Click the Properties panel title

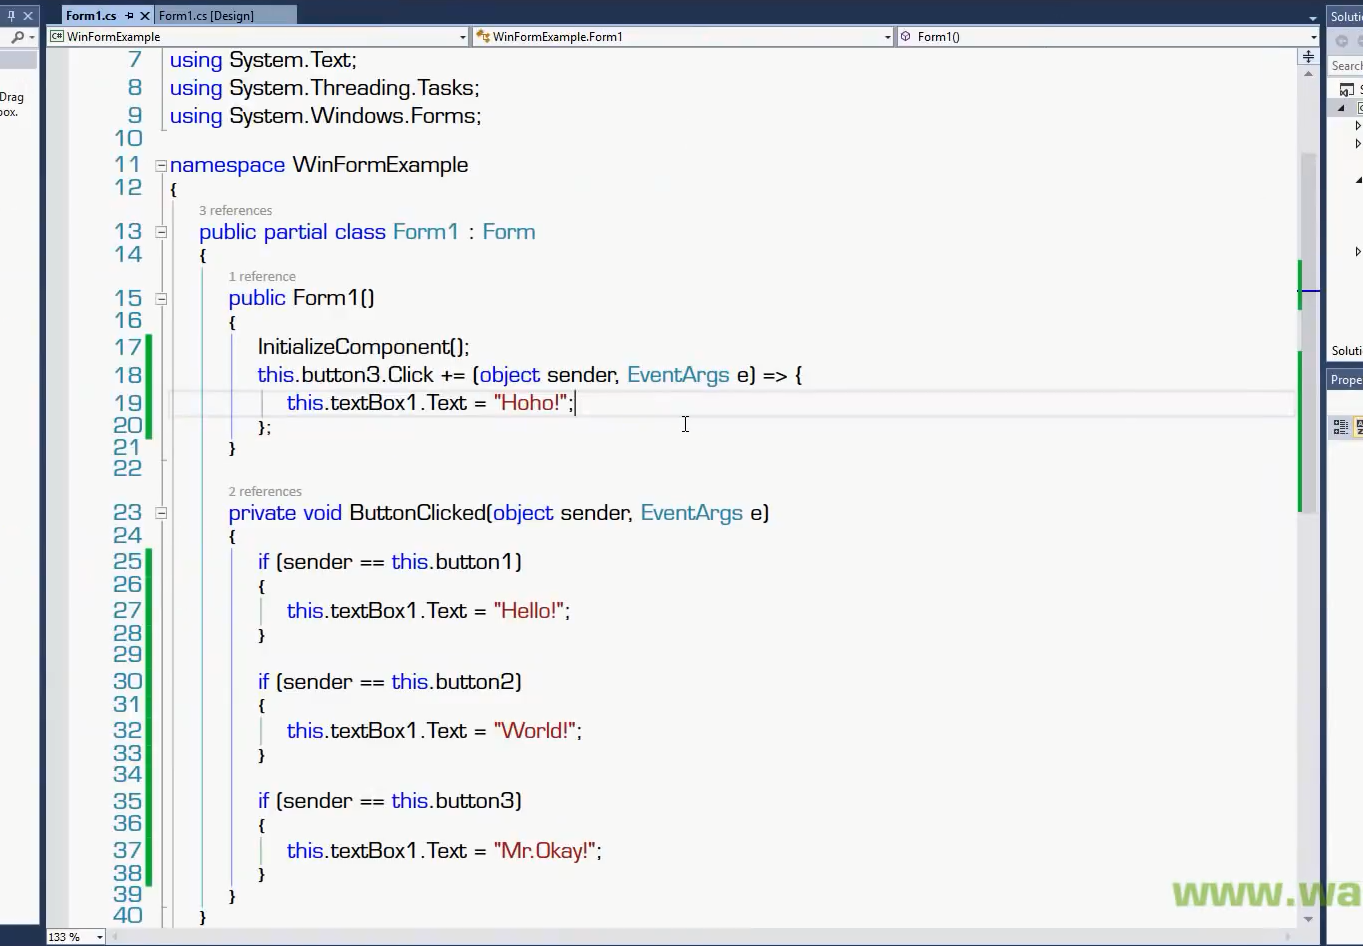(x=1345, y=380)
